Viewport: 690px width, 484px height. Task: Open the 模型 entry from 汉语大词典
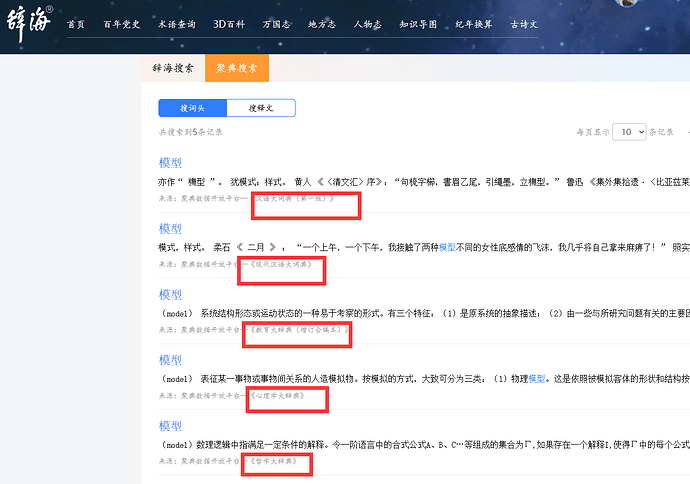(170, 162)
